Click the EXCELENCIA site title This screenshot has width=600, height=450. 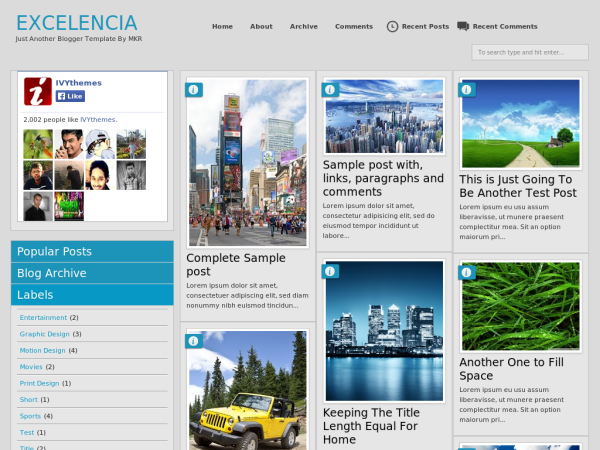[x=77, y=23]
